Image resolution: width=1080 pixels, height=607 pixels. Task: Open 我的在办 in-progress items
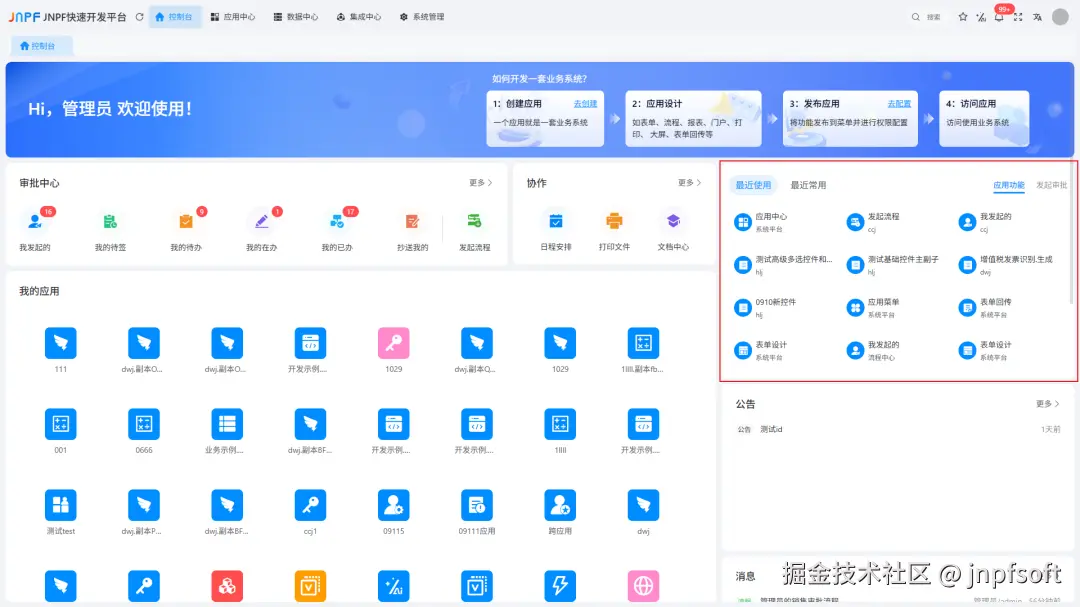click(x=260, y=230)
